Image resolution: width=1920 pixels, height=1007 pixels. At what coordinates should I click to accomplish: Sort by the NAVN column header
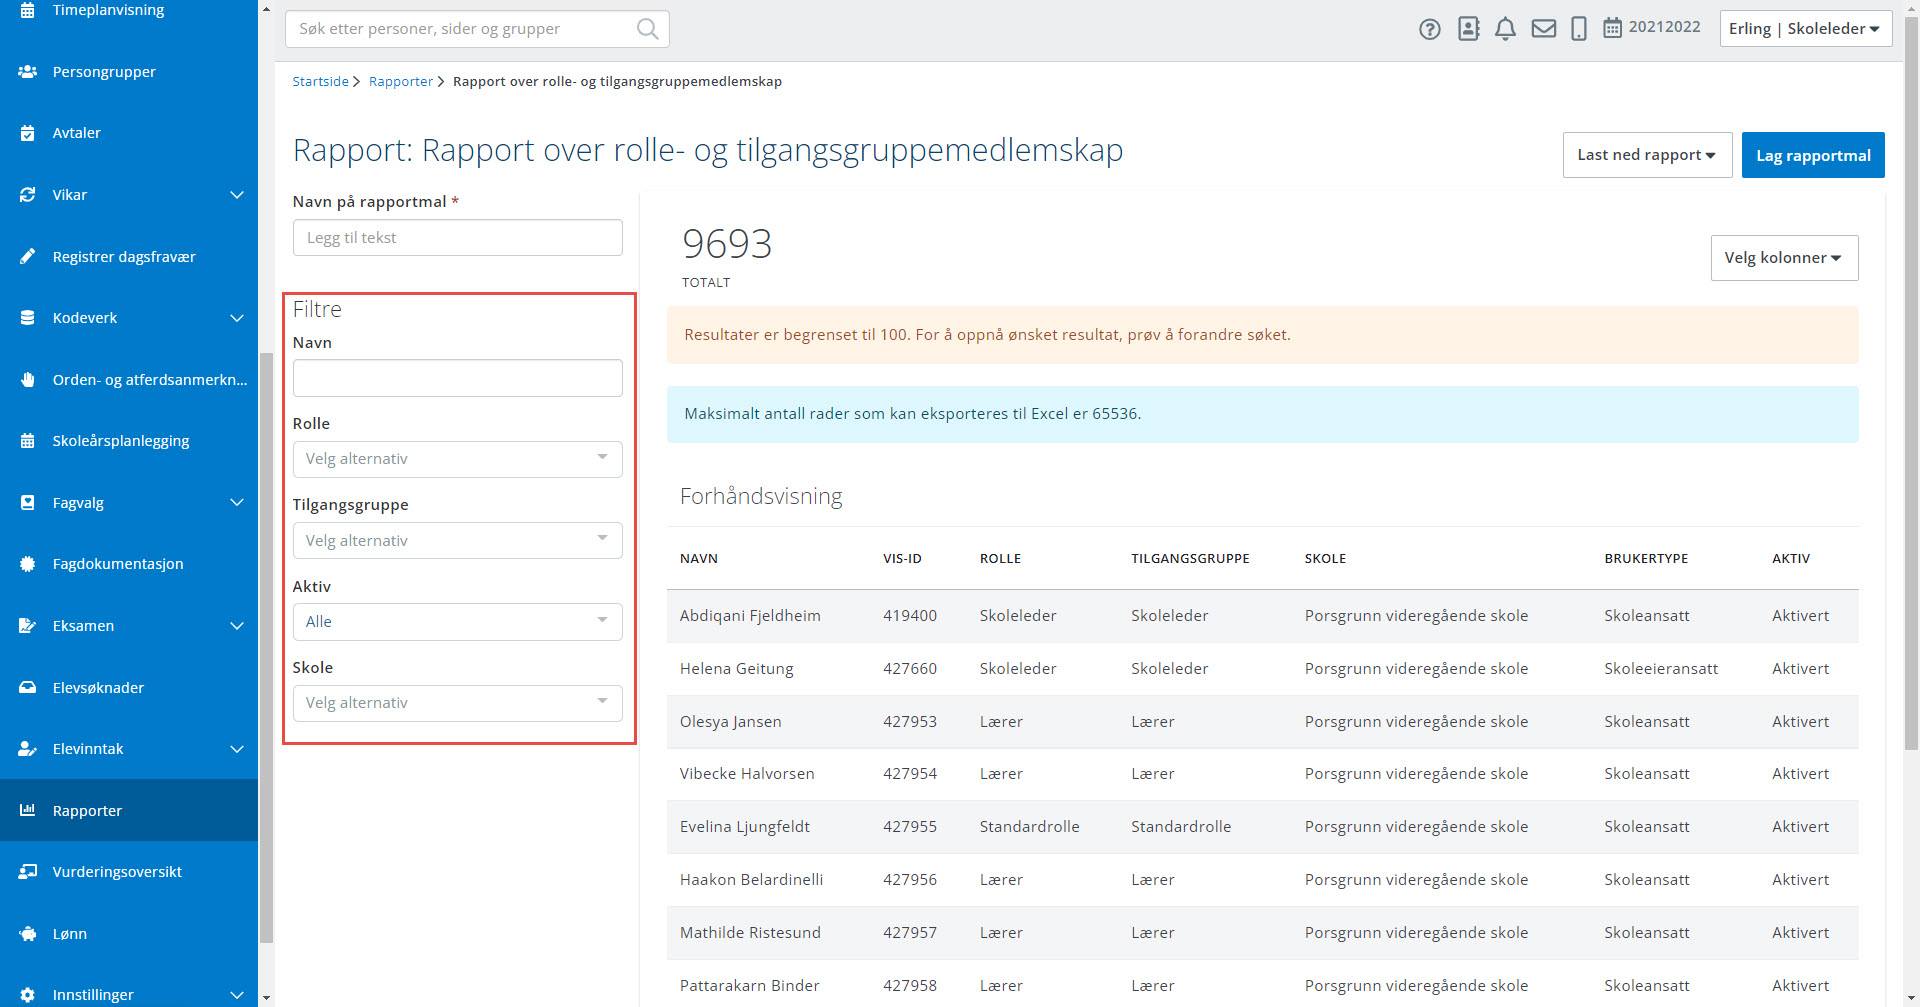699,559
